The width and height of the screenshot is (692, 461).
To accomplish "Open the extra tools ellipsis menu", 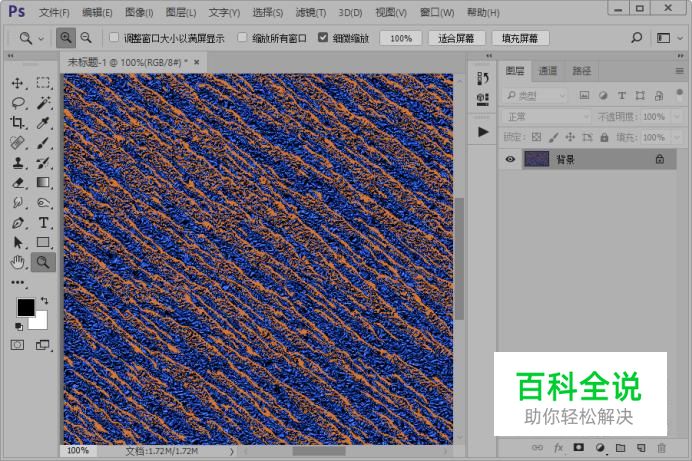I will [18, 282].
